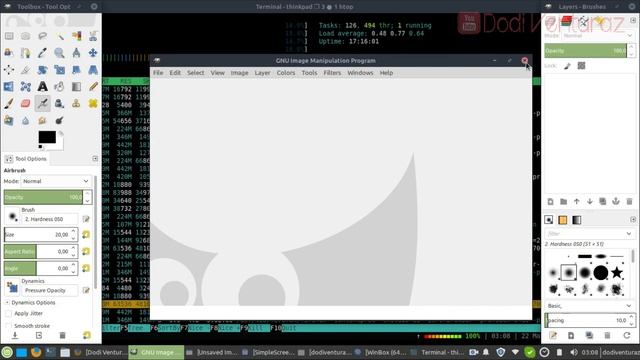Image resolution: width=640 pixels, height=360 pixels.
Task: Select the Flip tool
Action: pos(9,87)
